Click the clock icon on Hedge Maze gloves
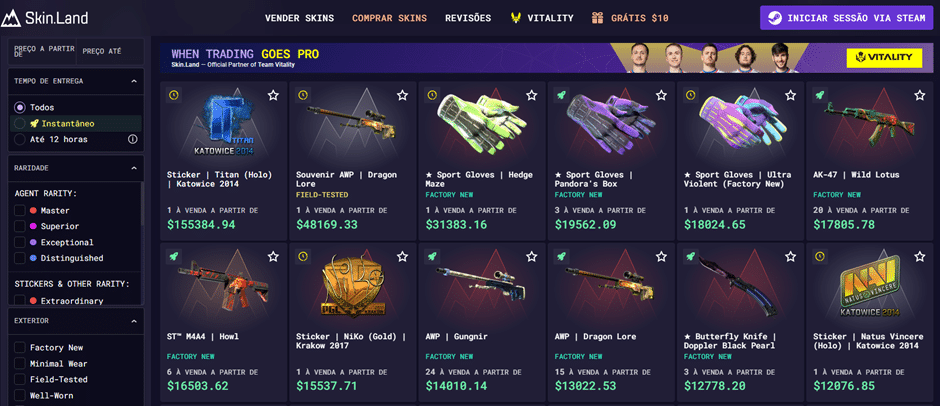940x406 pixels. pos(431,95)
